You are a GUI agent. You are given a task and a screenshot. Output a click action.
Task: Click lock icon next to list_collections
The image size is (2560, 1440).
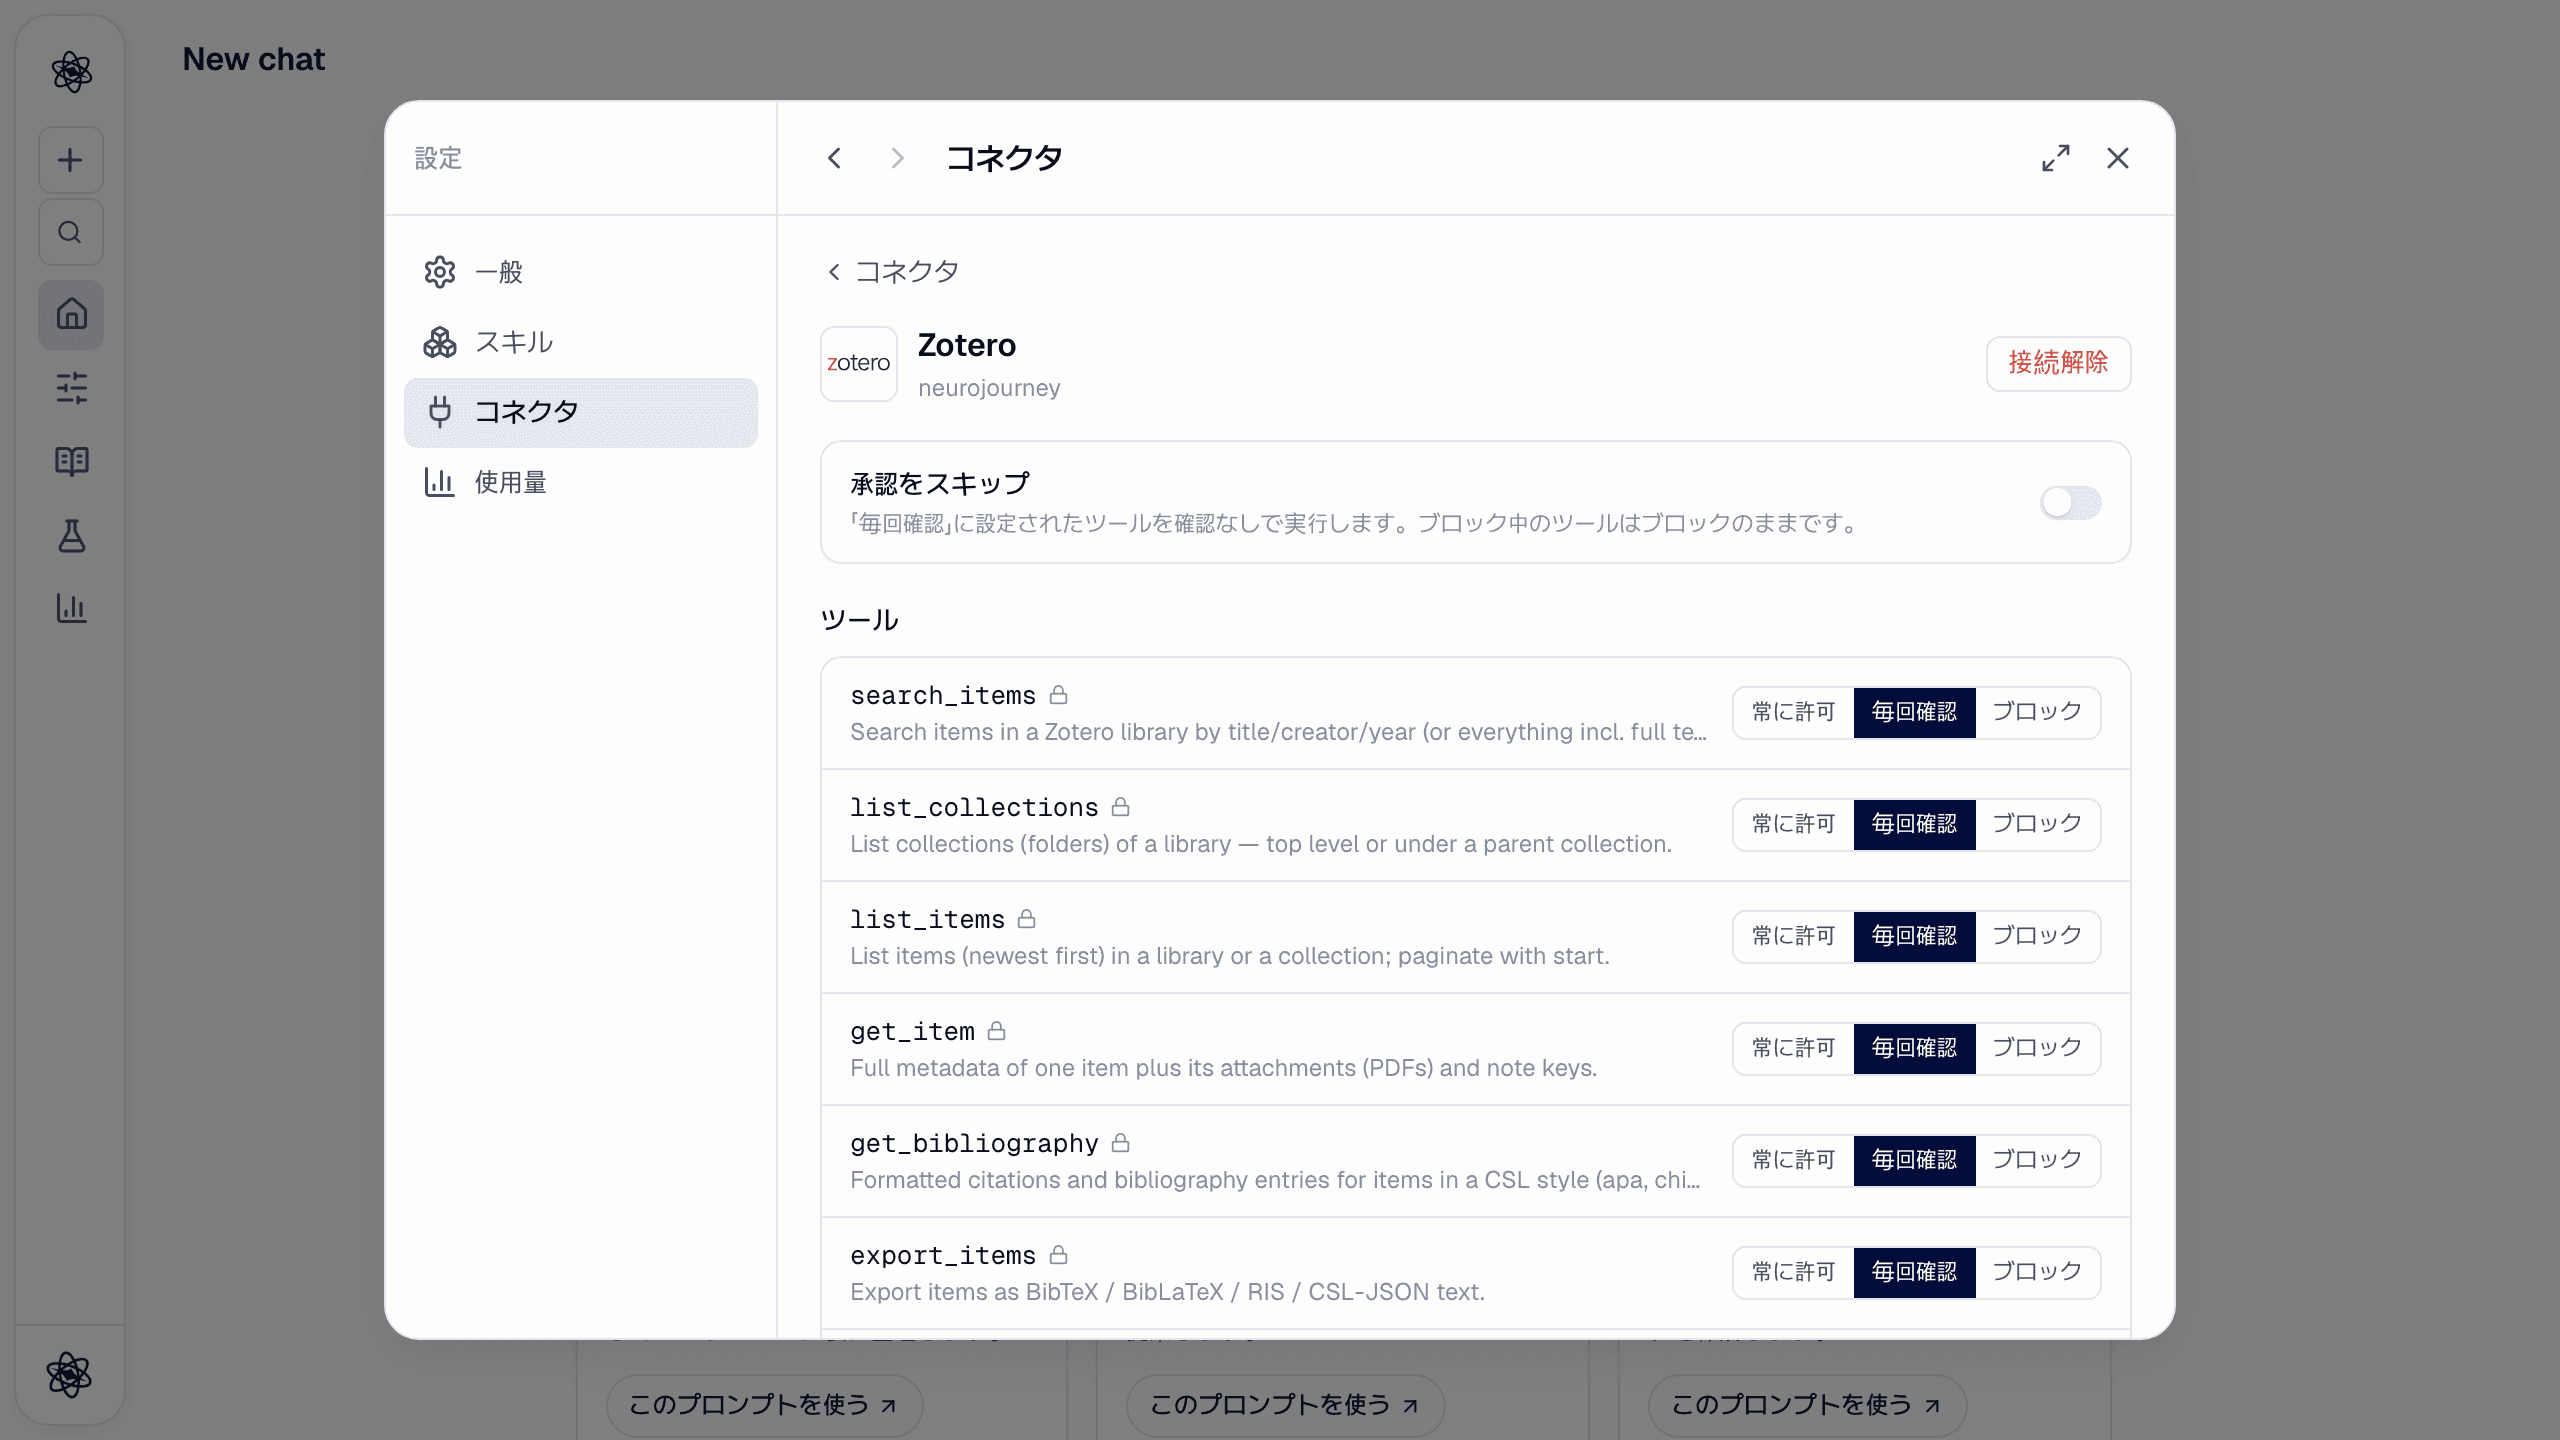click(x=1121, y=807)
